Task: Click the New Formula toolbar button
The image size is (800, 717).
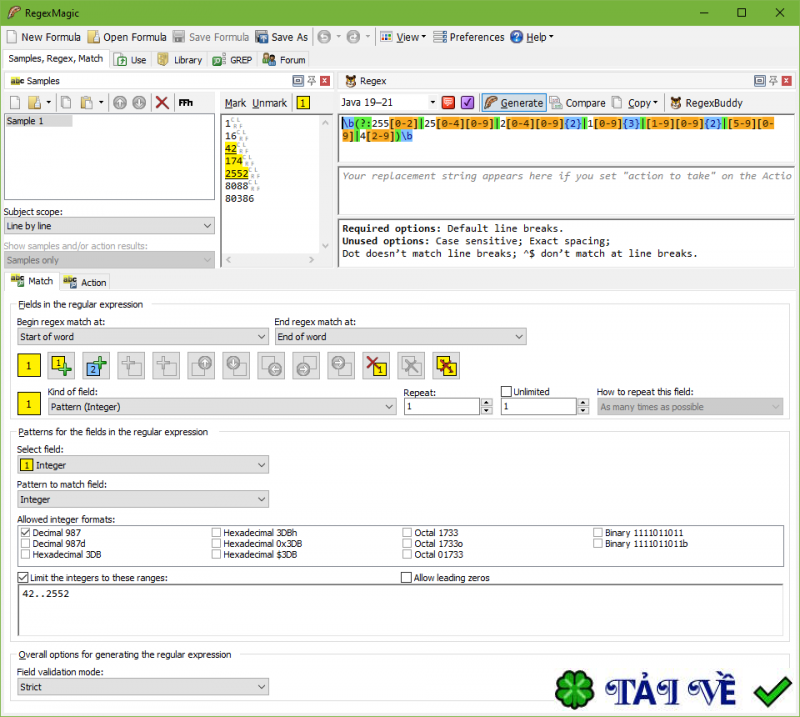Action: coord(43,37)
